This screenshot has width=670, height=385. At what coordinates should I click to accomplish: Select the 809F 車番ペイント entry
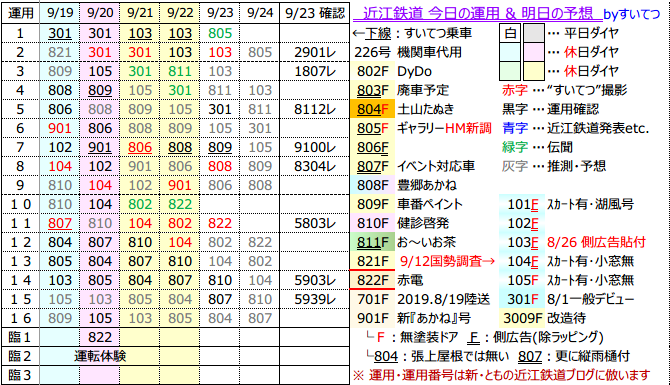click(x=409, y=204)
